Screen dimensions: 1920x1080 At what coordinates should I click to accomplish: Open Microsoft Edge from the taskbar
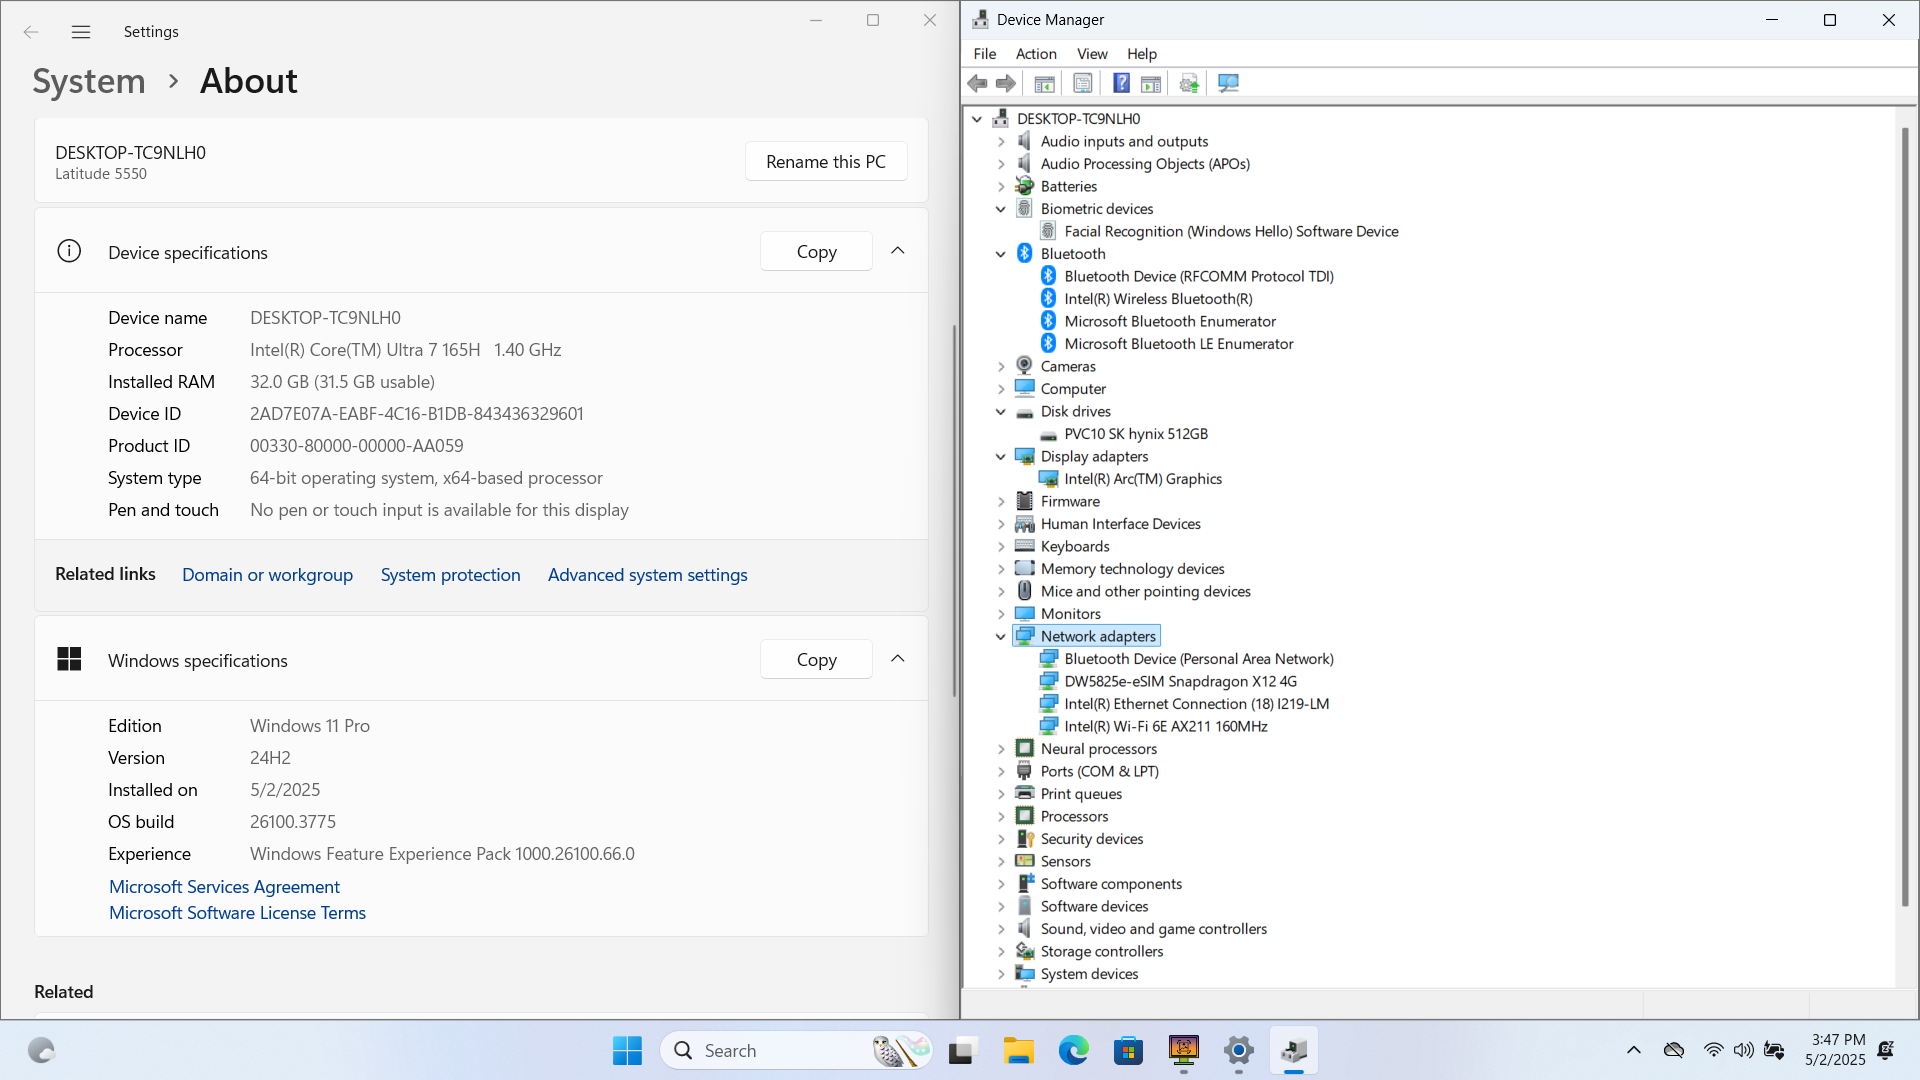click(x=1073, y=1050)
